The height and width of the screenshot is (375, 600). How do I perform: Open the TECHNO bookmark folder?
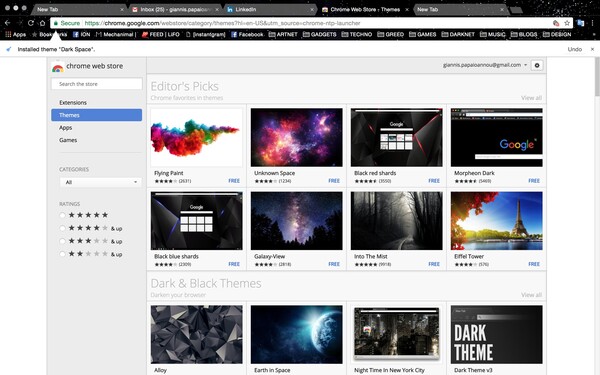click(357, 34)
